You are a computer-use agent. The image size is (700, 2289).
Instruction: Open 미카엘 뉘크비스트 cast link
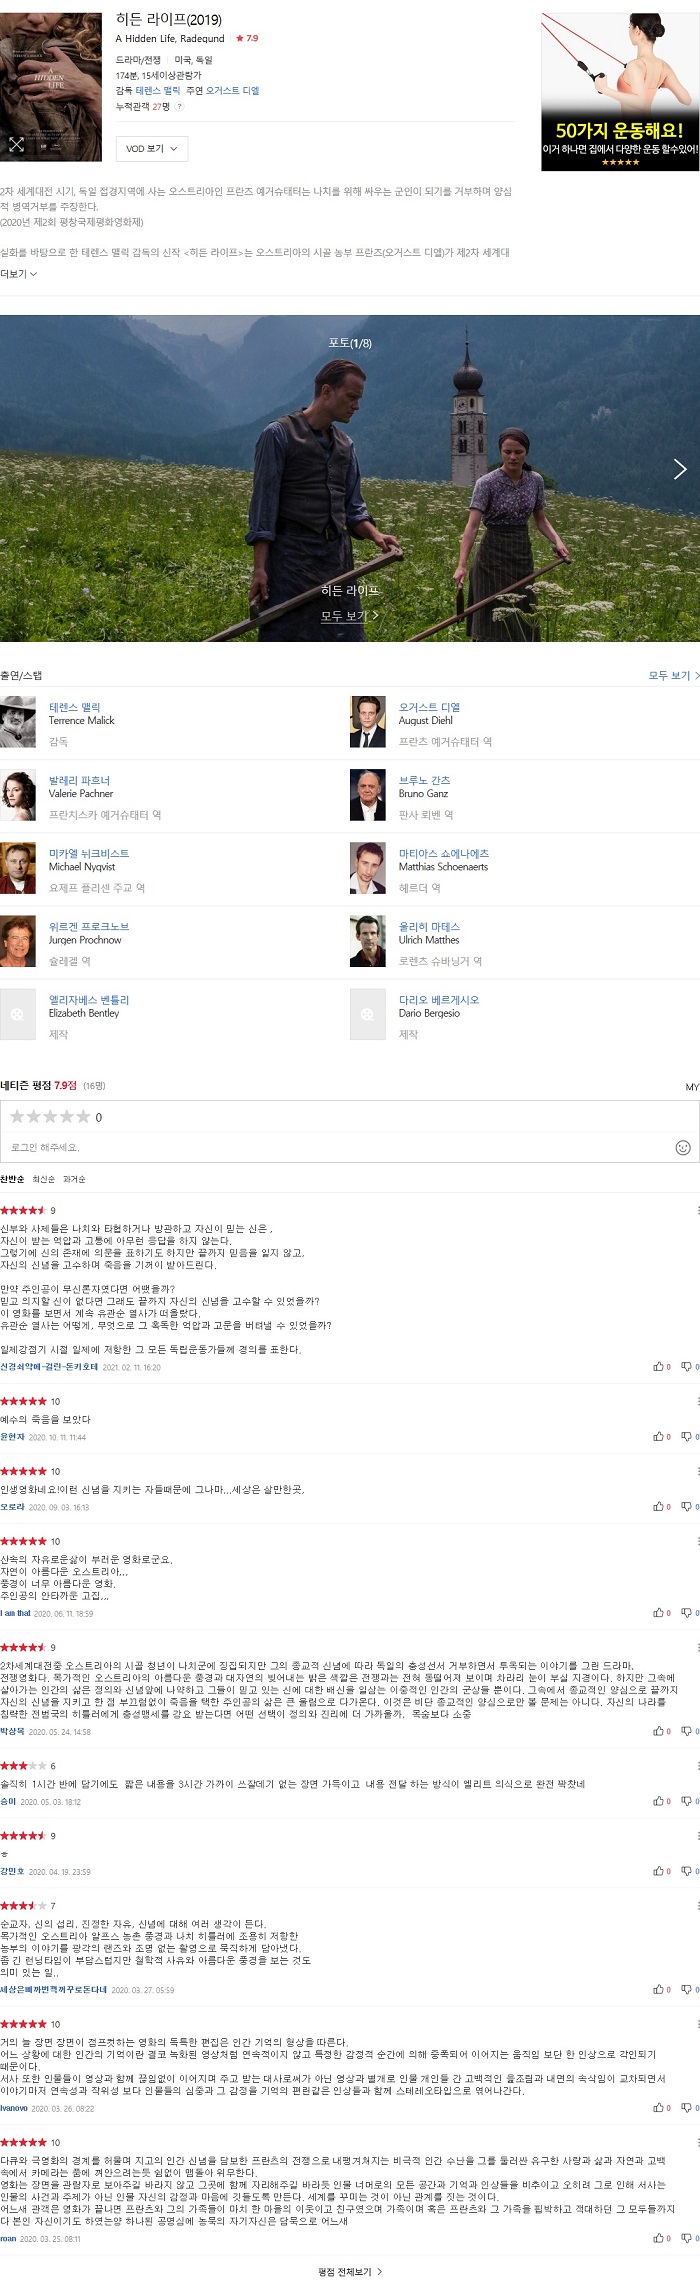click(x=89, y=853)
